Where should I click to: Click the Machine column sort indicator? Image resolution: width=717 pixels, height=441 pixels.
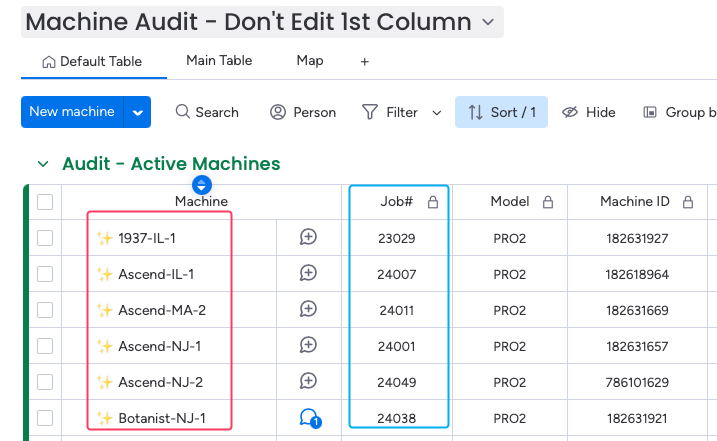[202, 185]
